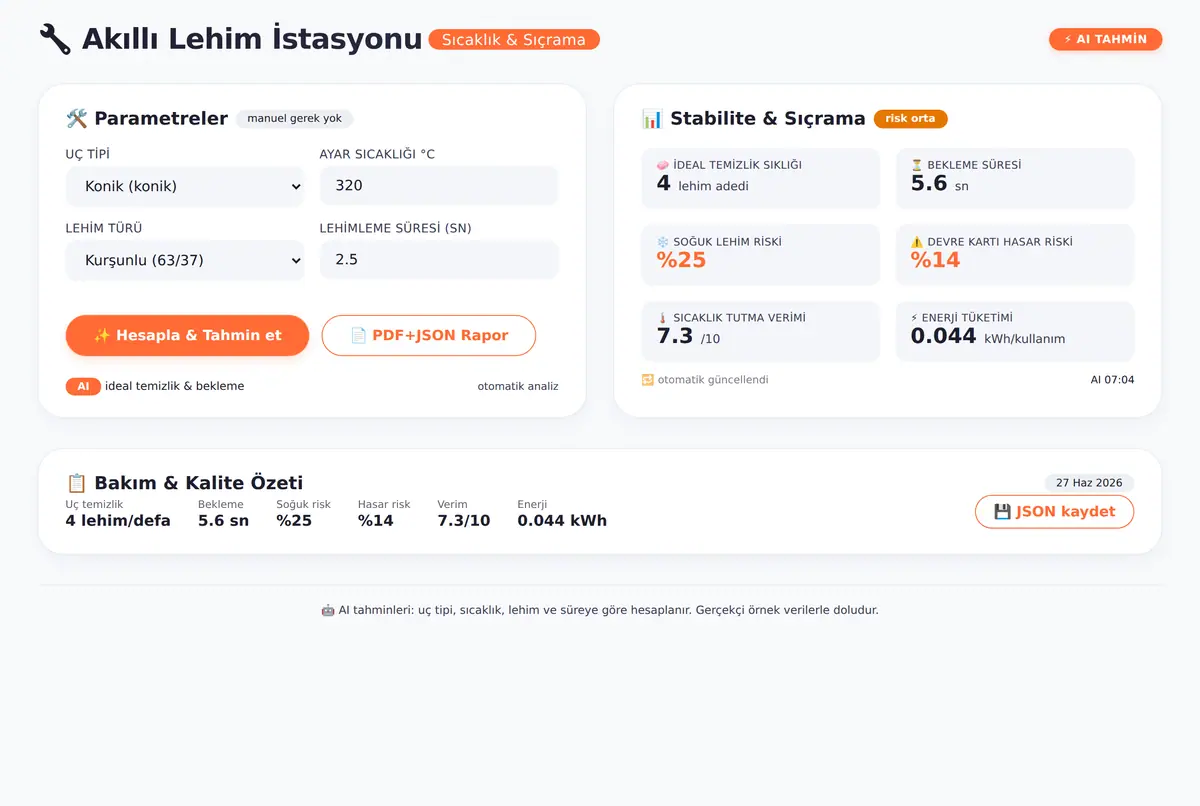The image size is (1200, 806).
Task: Click the Sıcaklık & Sıçrama title badge
Action: point(514,40)
